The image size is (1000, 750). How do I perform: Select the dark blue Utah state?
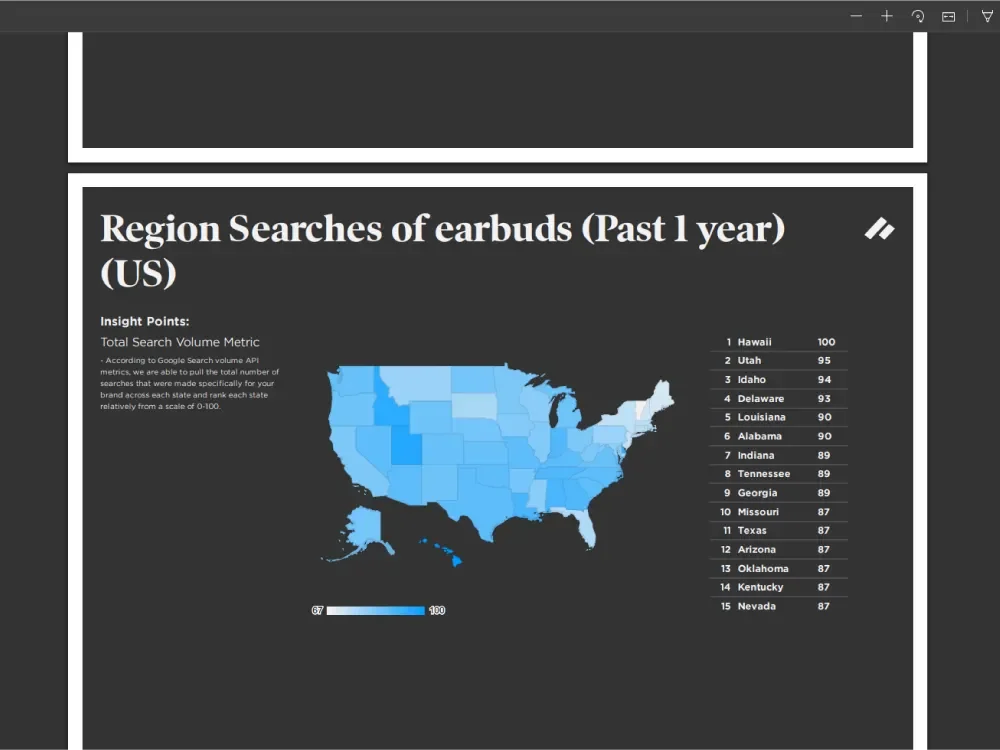click(405, 446)
